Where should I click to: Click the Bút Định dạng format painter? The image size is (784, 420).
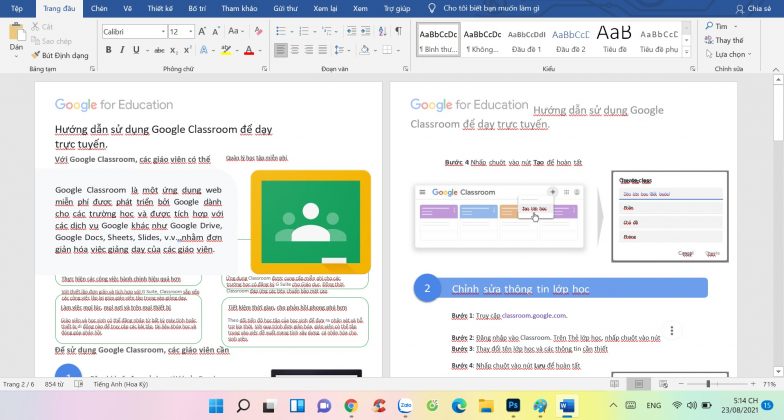click(62, 55)
